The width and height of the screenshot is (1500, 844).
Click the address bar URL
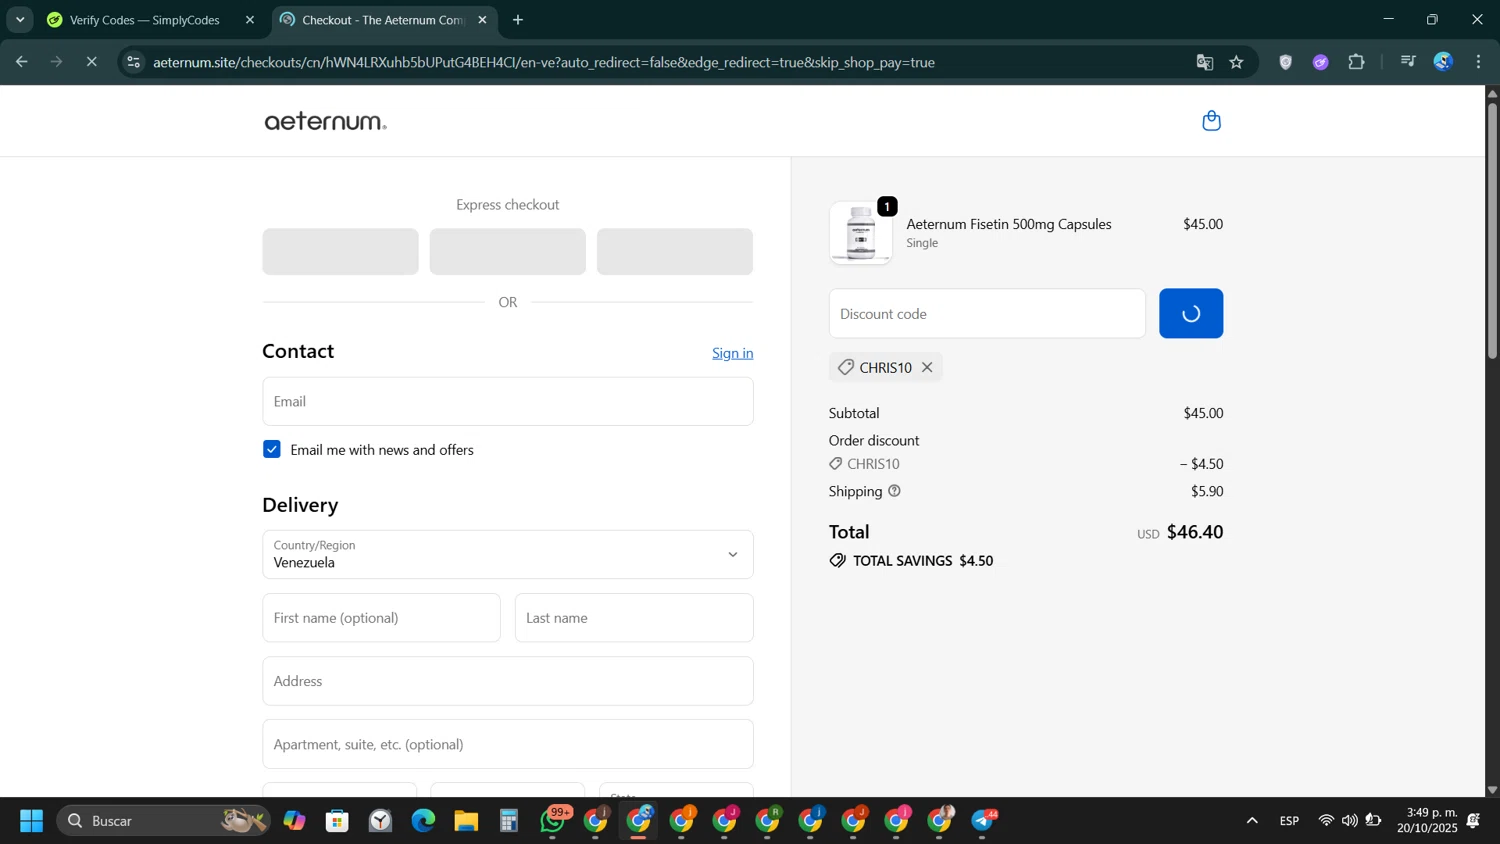click(x=544, y=62)
